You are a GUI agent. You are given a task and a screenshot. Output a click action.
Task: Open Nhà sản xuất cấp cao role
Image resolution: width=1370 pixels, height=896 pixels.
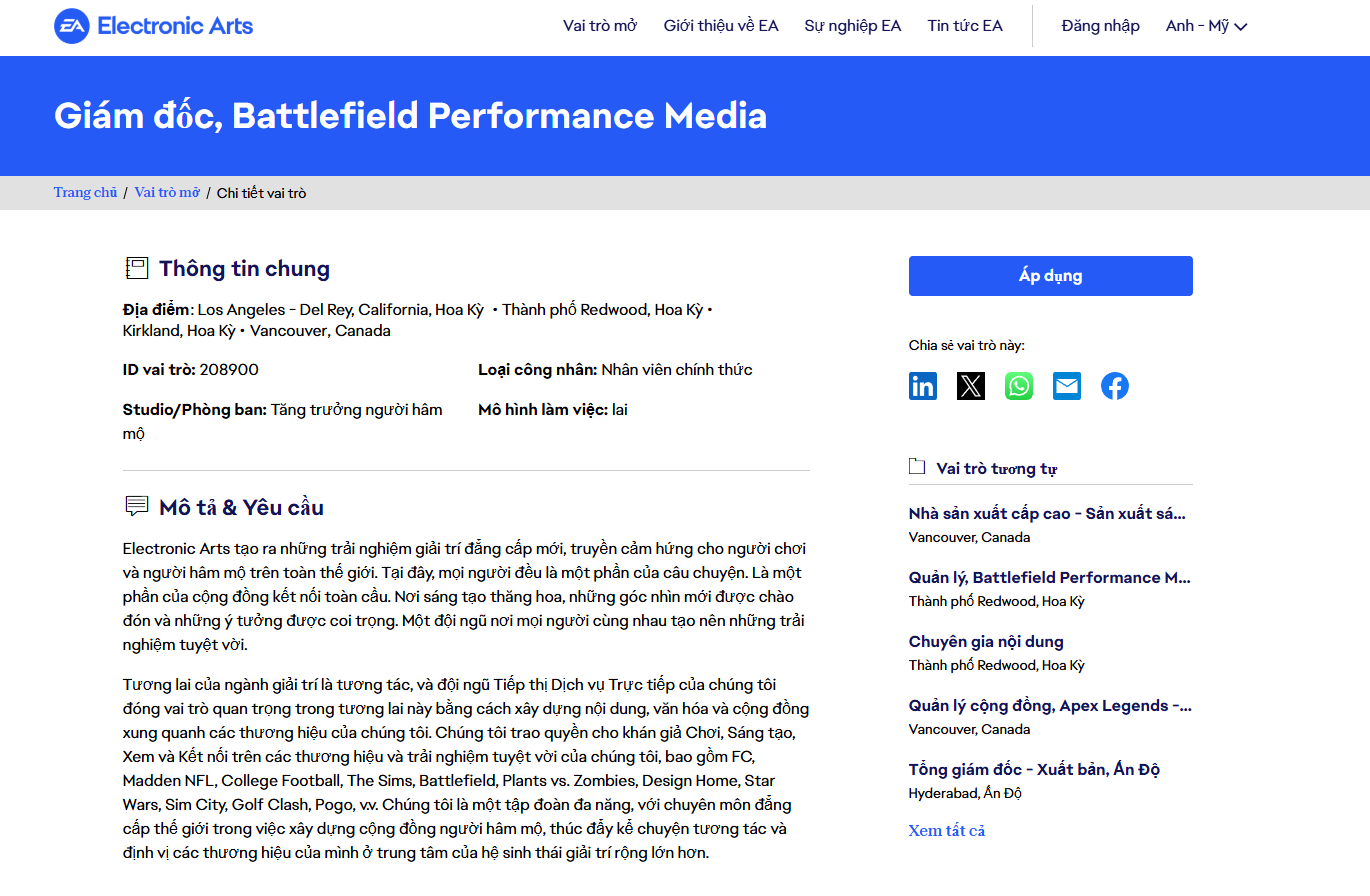1046,514
